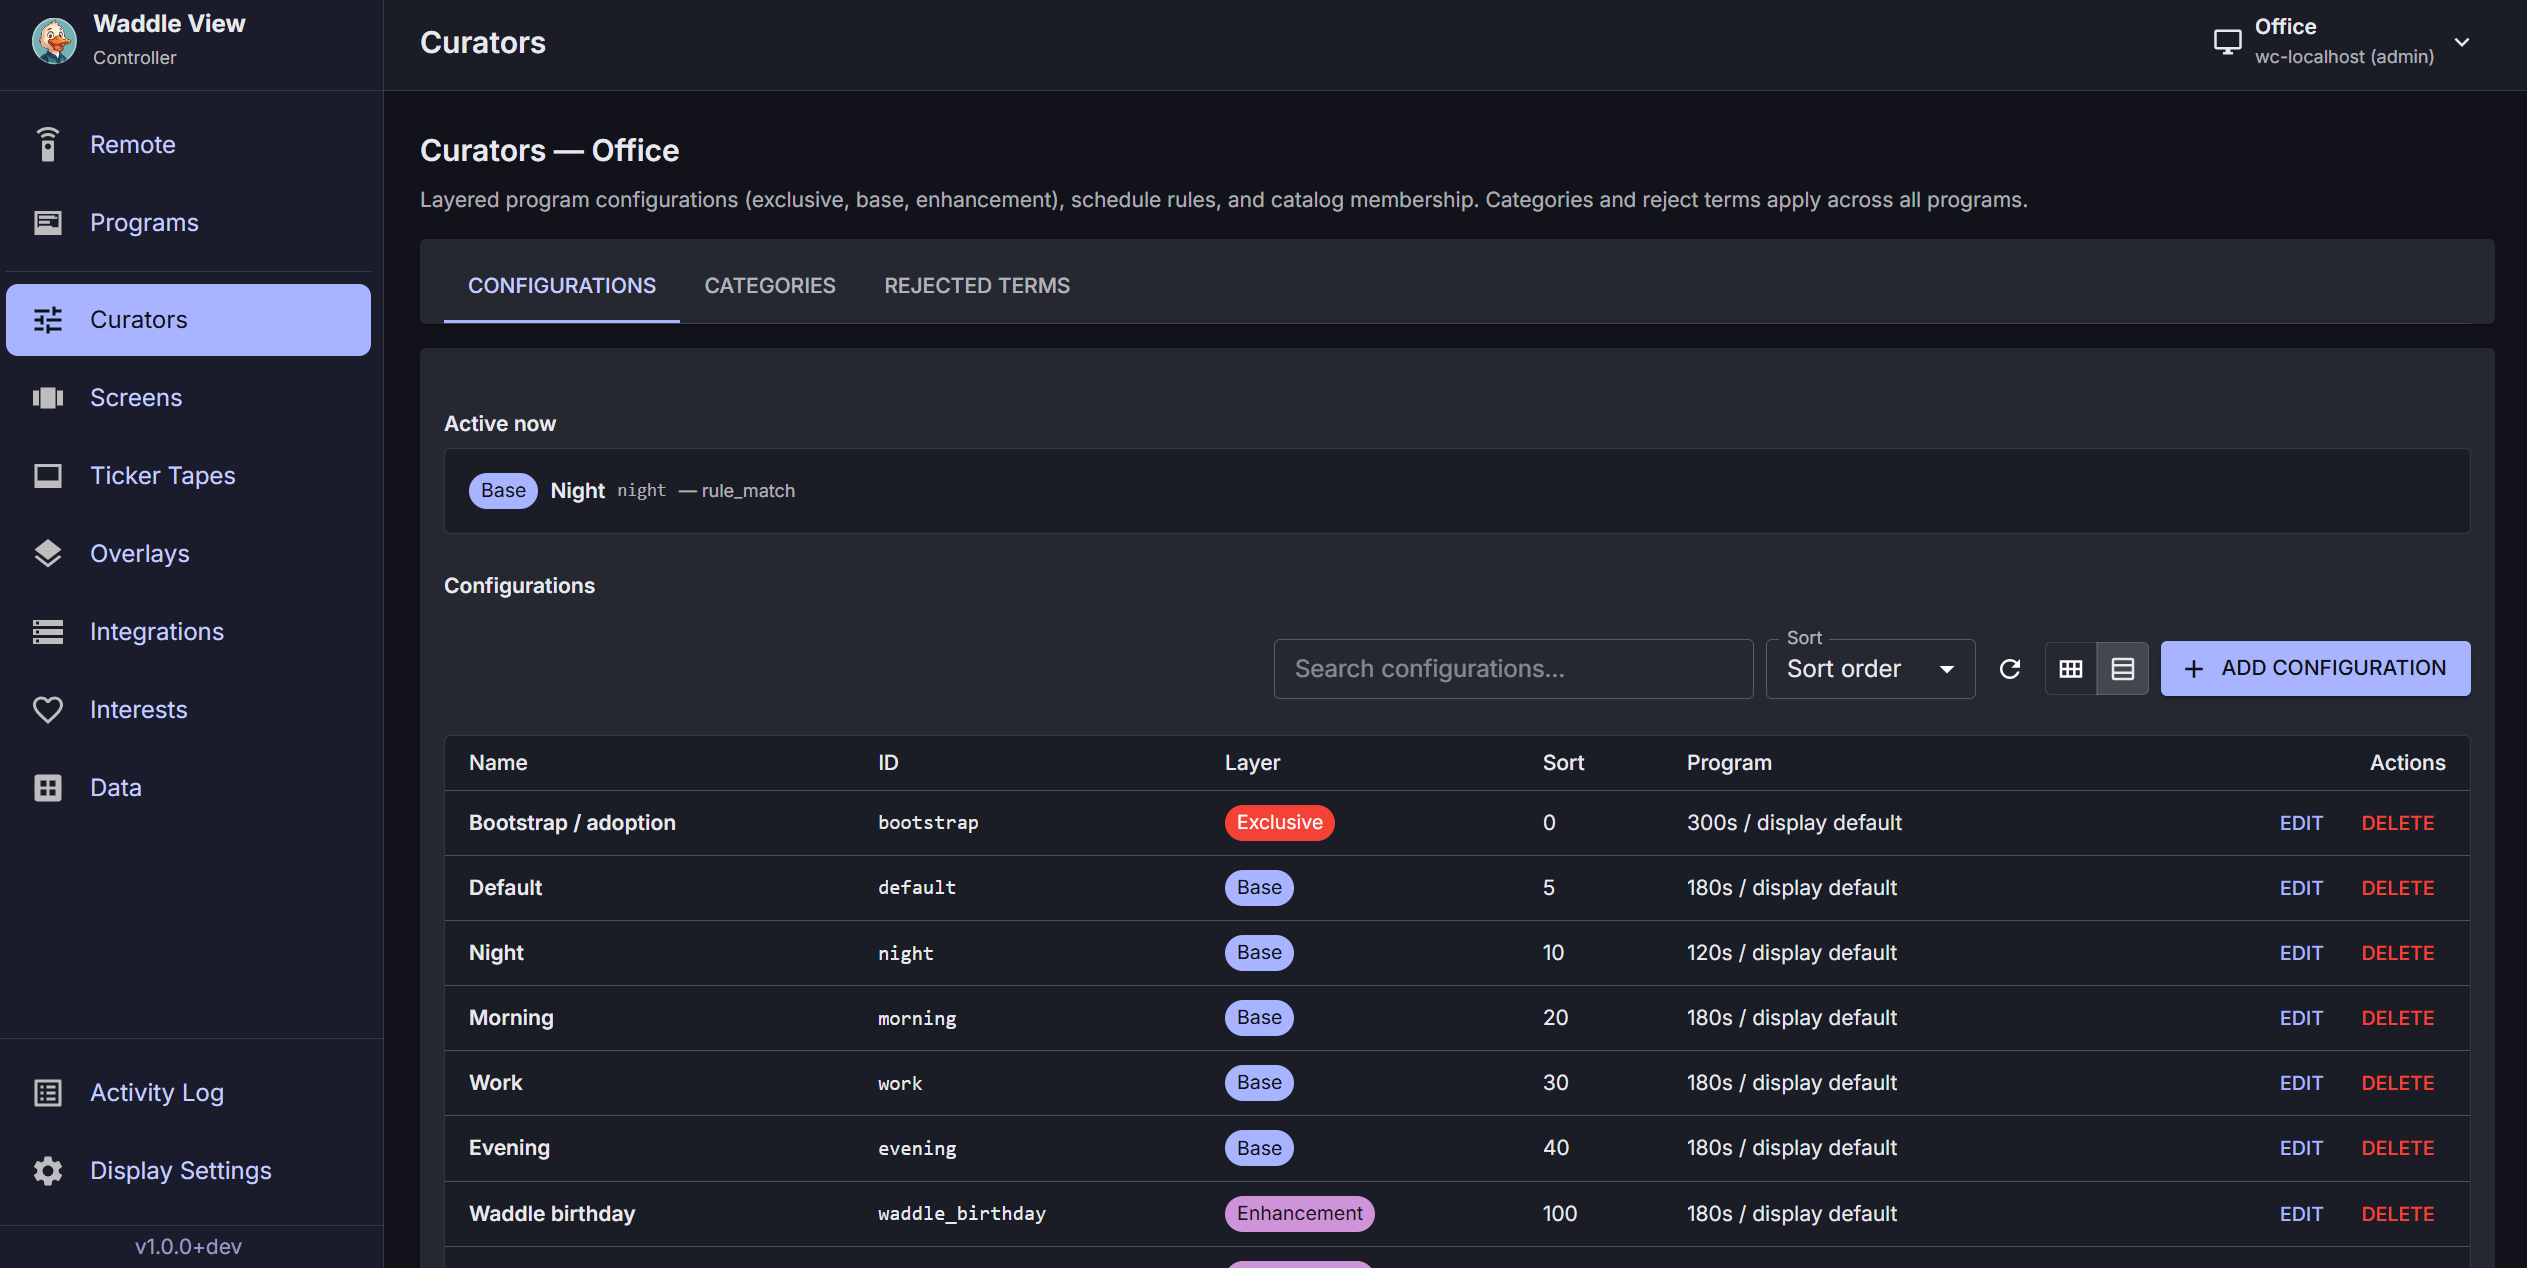
Task: Delete the Waddle birthday configuration
Action: click(x=2397, y=1214)
